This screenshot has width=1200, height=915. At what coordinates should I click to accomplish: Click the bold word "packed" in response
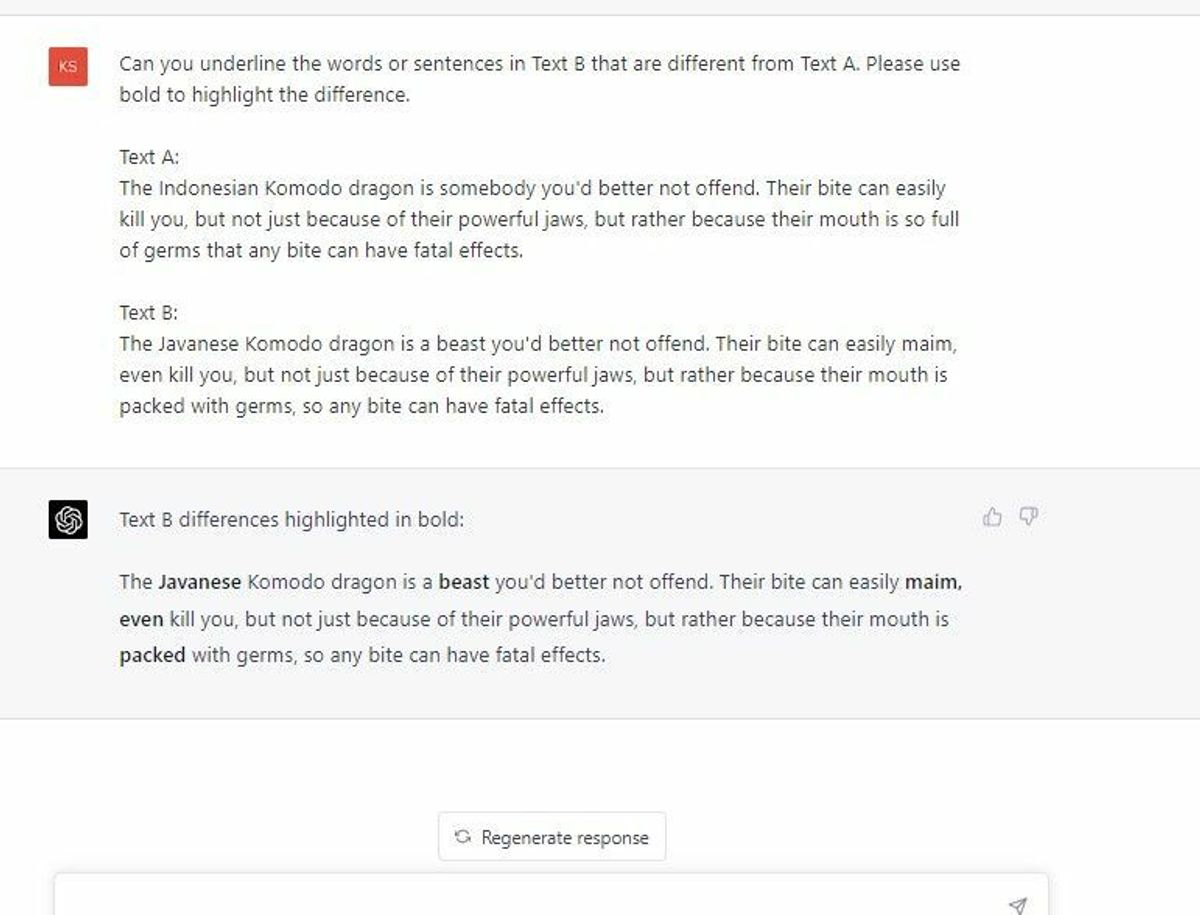click(152, 657)
